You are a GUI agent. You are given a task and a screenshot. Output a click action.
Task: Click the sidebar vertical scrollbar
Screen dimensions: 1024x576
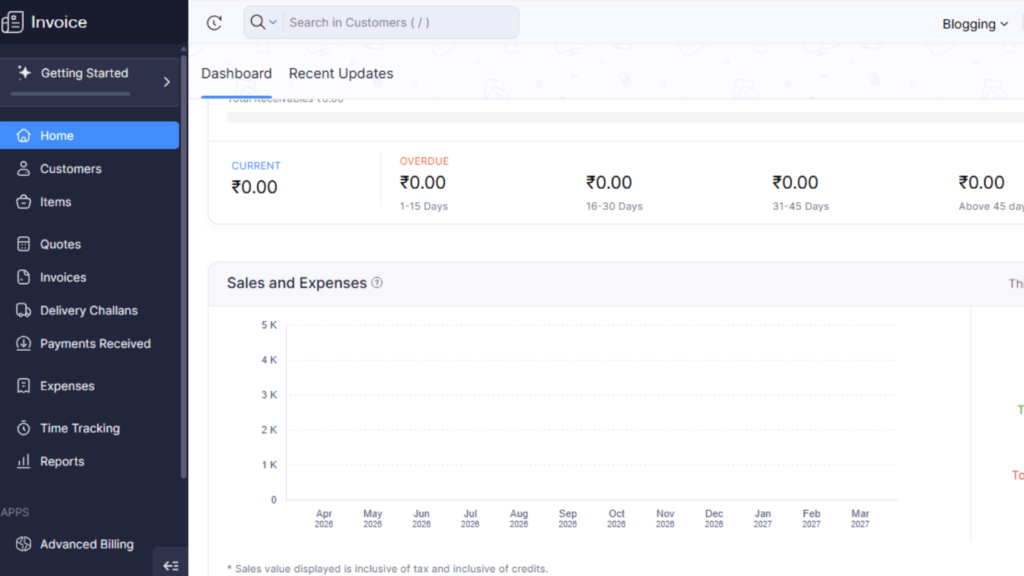pyautogui.click(x=184, y=266)
